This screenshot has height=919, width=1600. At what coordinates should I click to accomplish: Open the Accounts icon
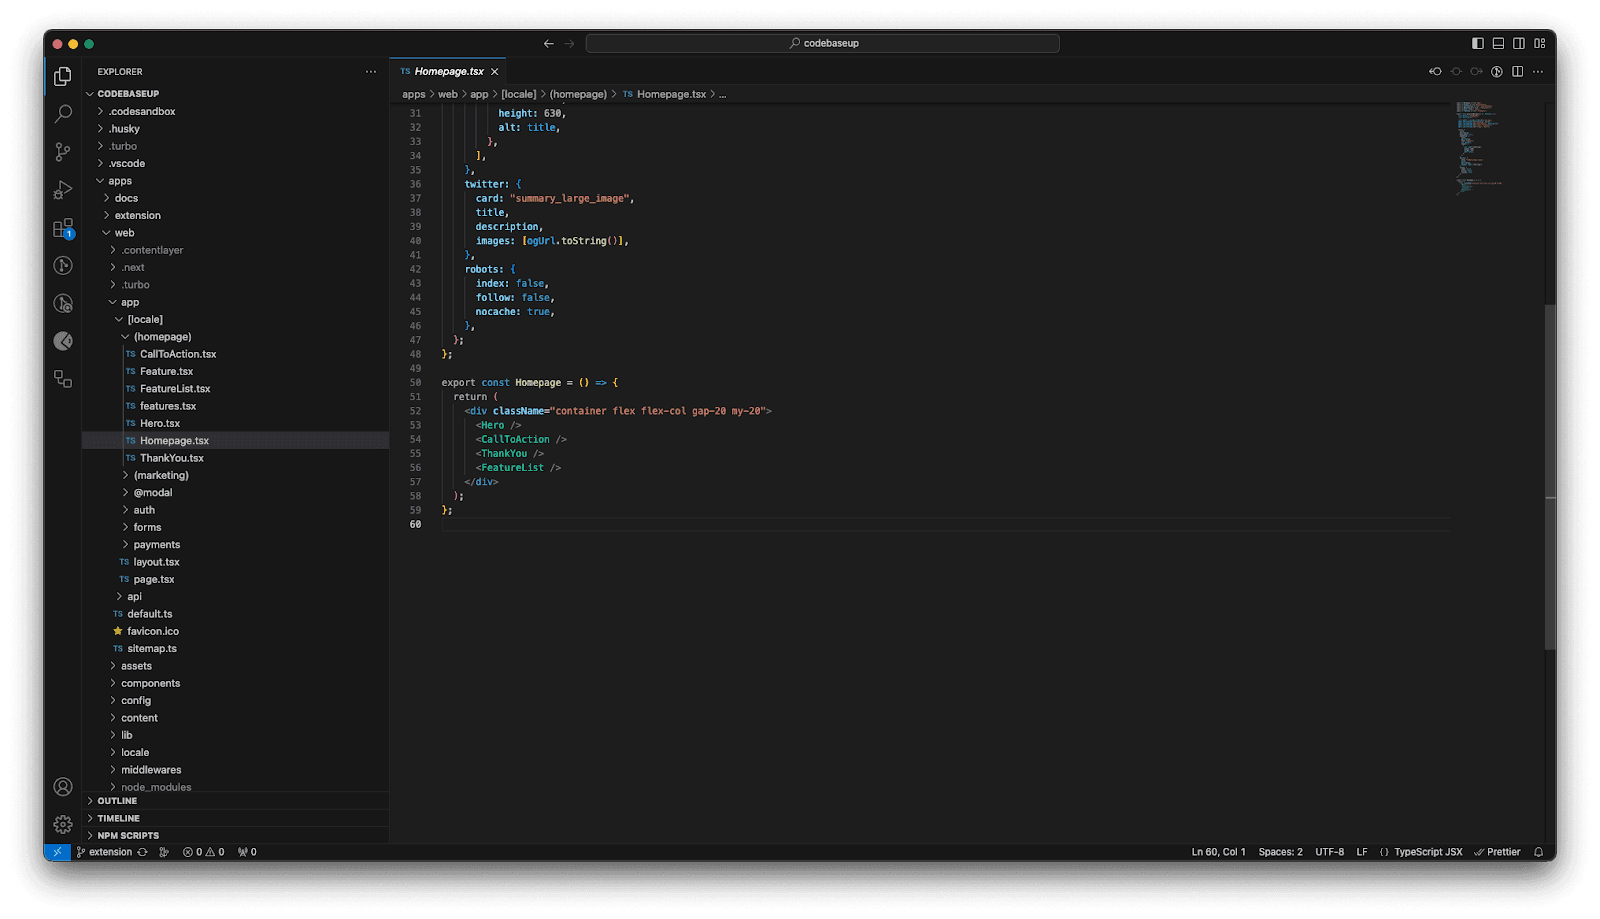click(63, 787)
